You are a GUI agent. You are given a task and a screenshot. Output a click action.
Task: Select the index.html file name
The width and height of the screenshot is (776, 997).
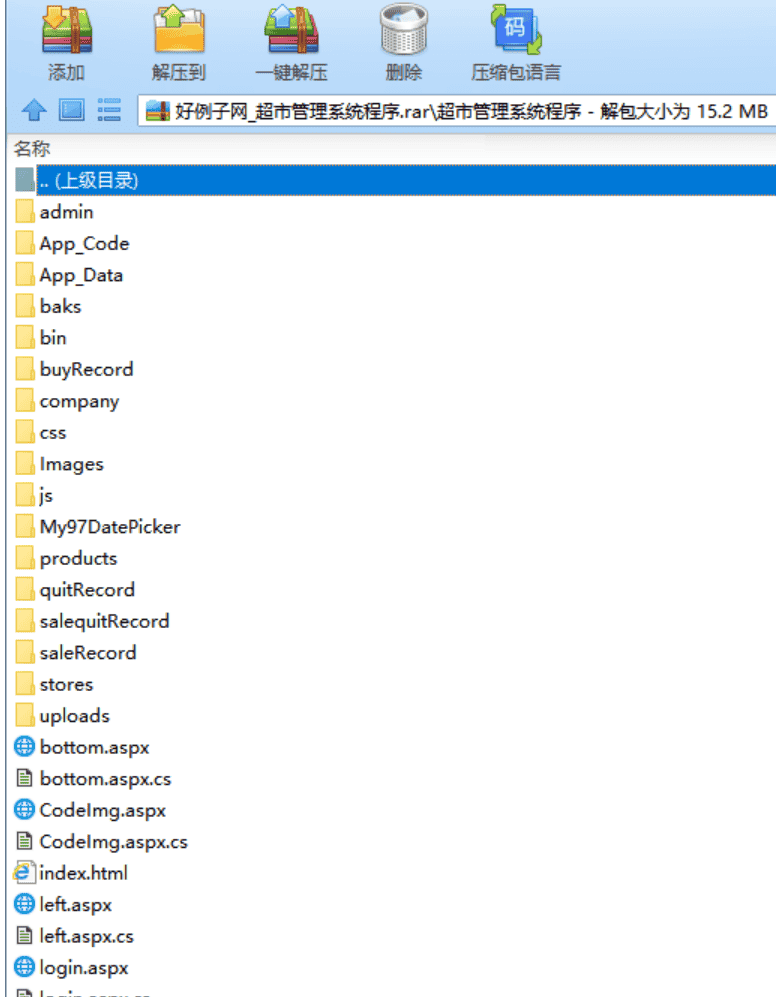(83, 873)
